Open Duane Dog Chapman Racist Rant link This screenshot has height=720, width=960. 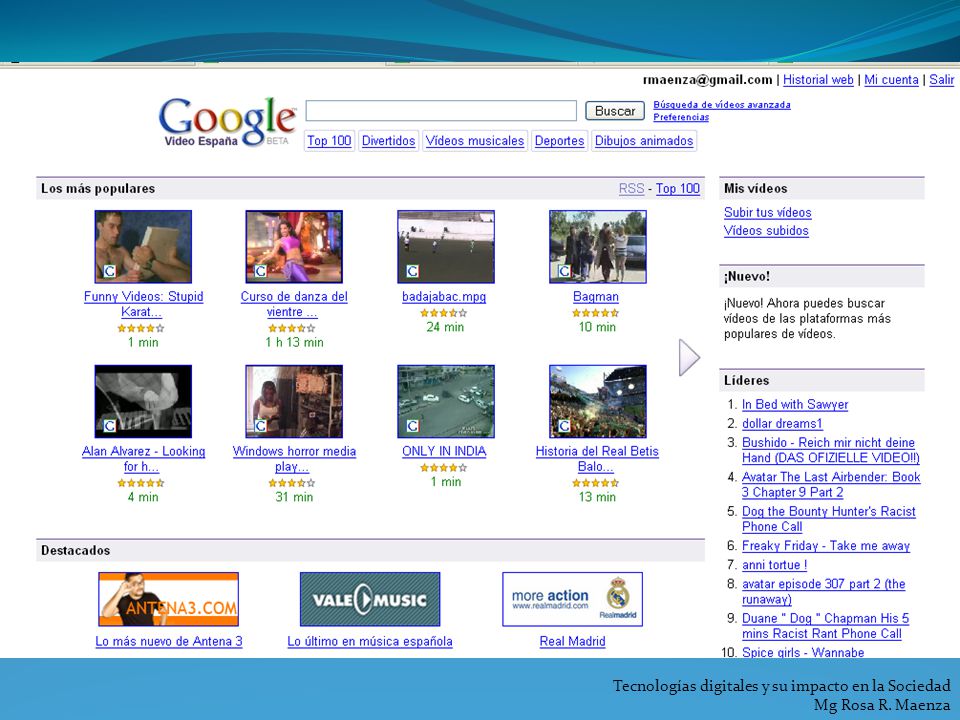click(x=825, y=626)
